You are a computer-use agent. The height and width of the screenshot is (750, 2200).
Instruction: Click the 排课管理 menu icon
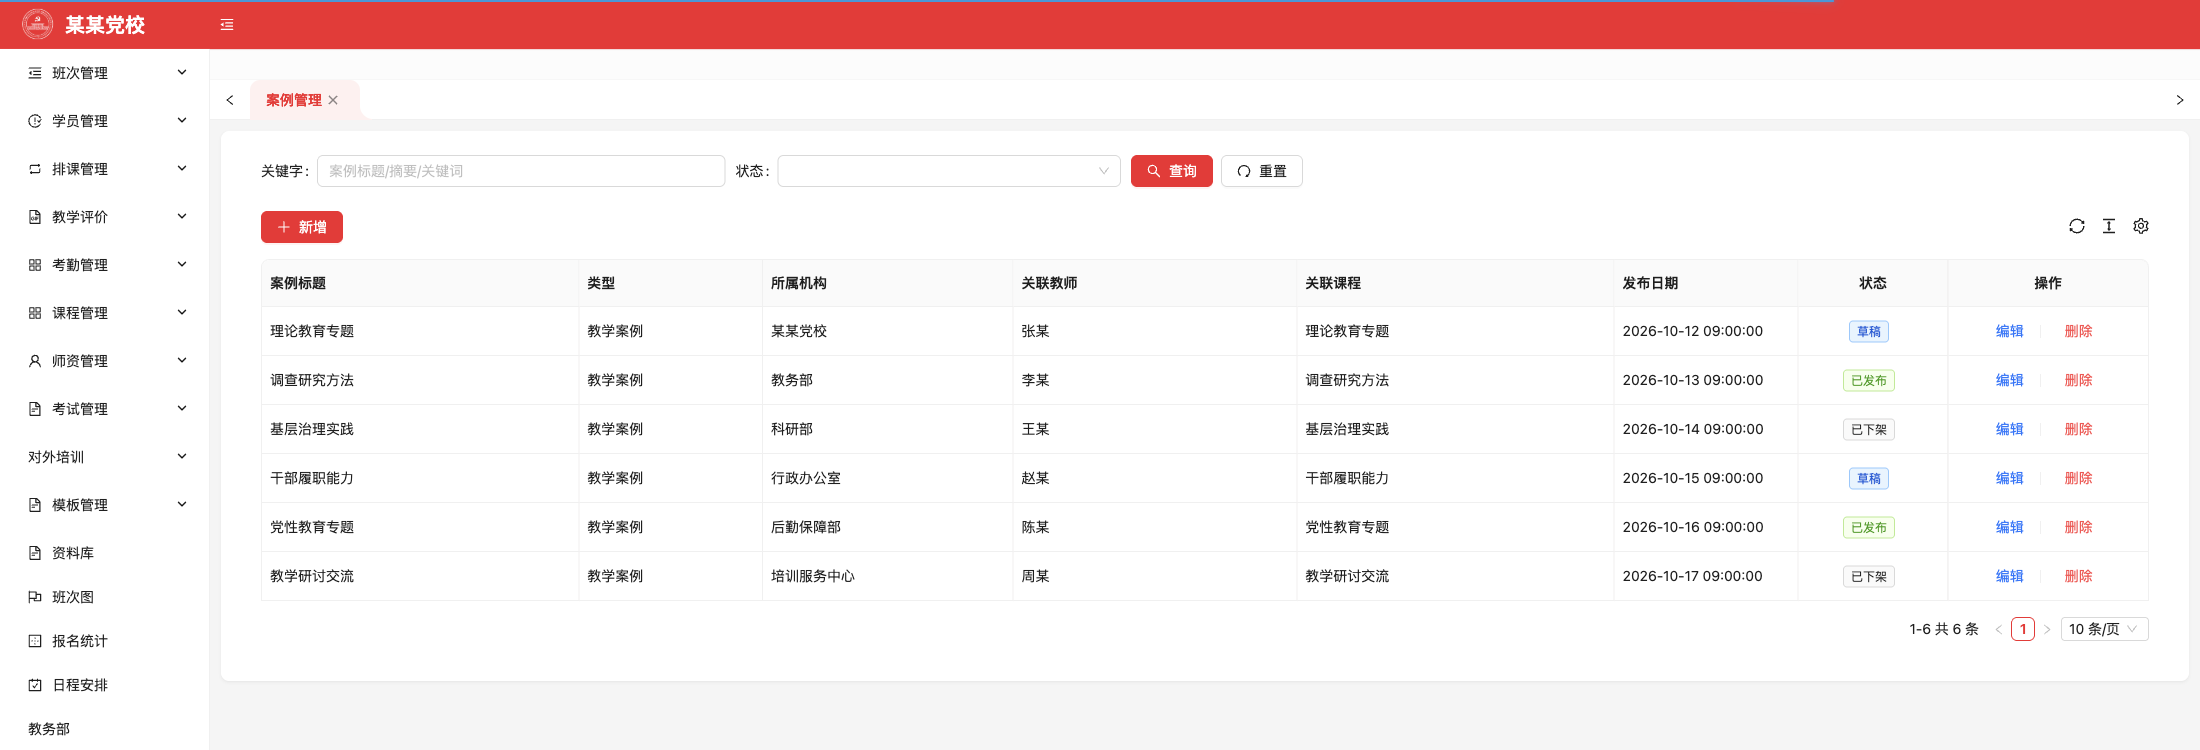click(35, 169)
